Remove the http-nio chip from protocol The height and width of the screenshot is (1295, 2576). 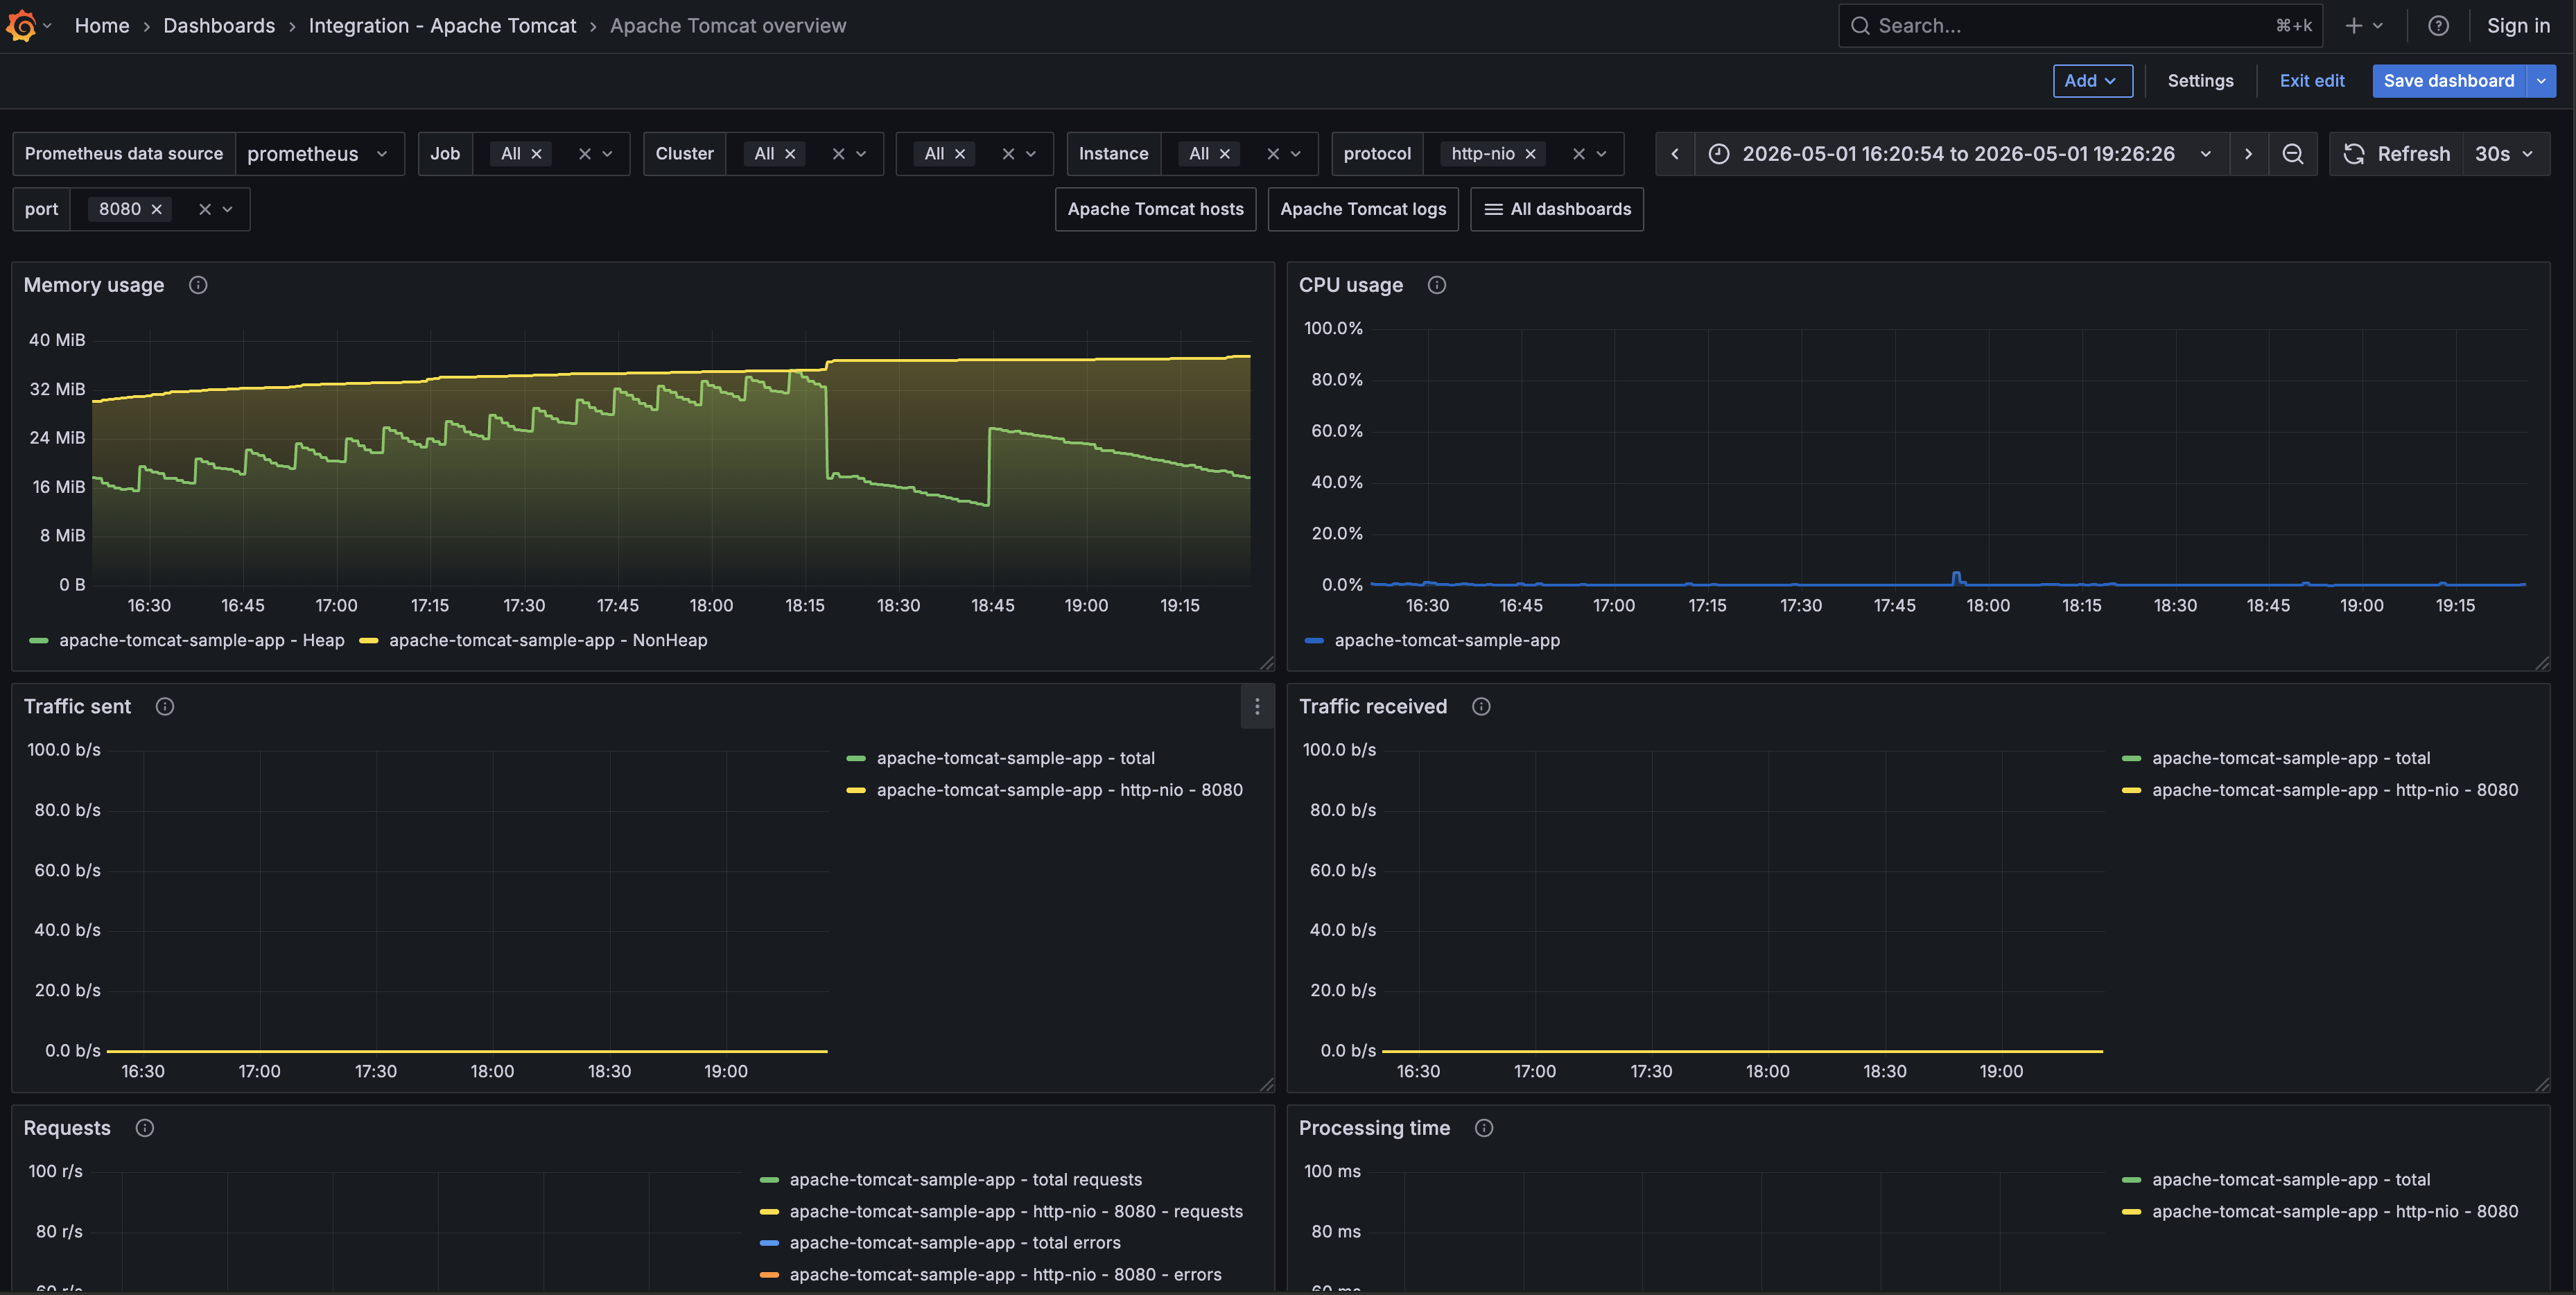(x=1530, y=154)
